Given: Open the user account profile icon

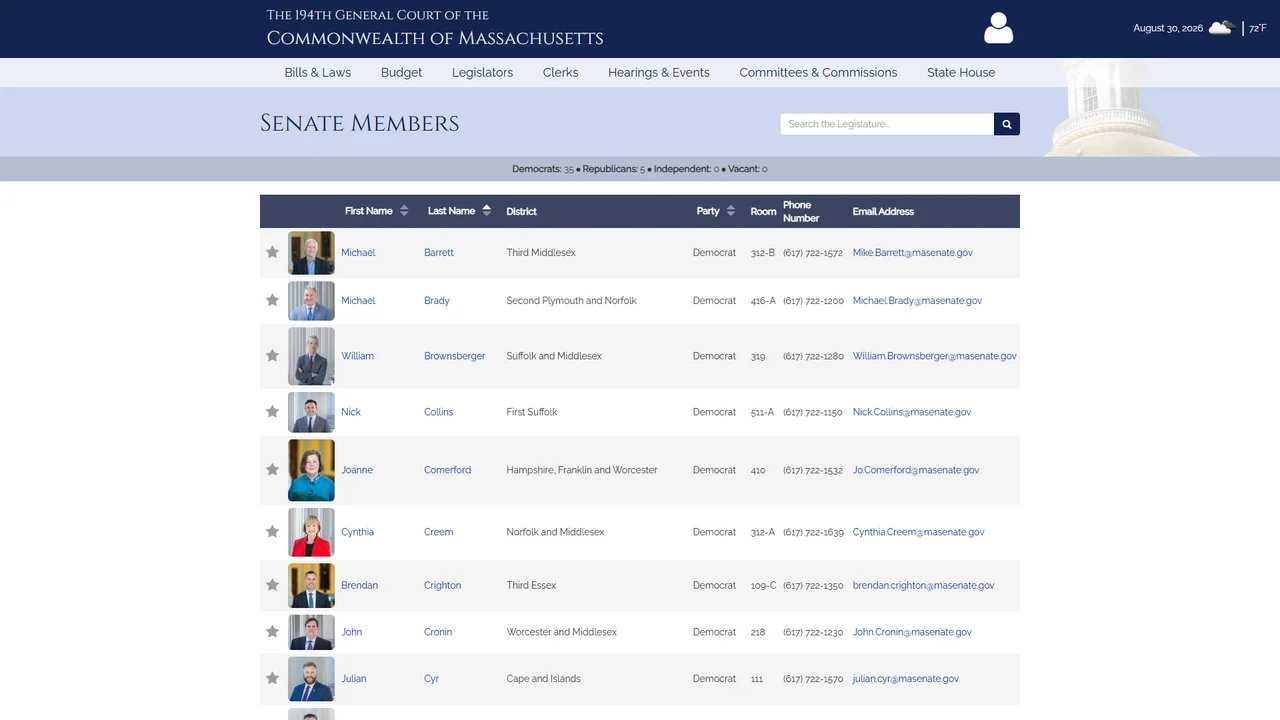Looking at the screenshot, I should (x=998, y=28).
